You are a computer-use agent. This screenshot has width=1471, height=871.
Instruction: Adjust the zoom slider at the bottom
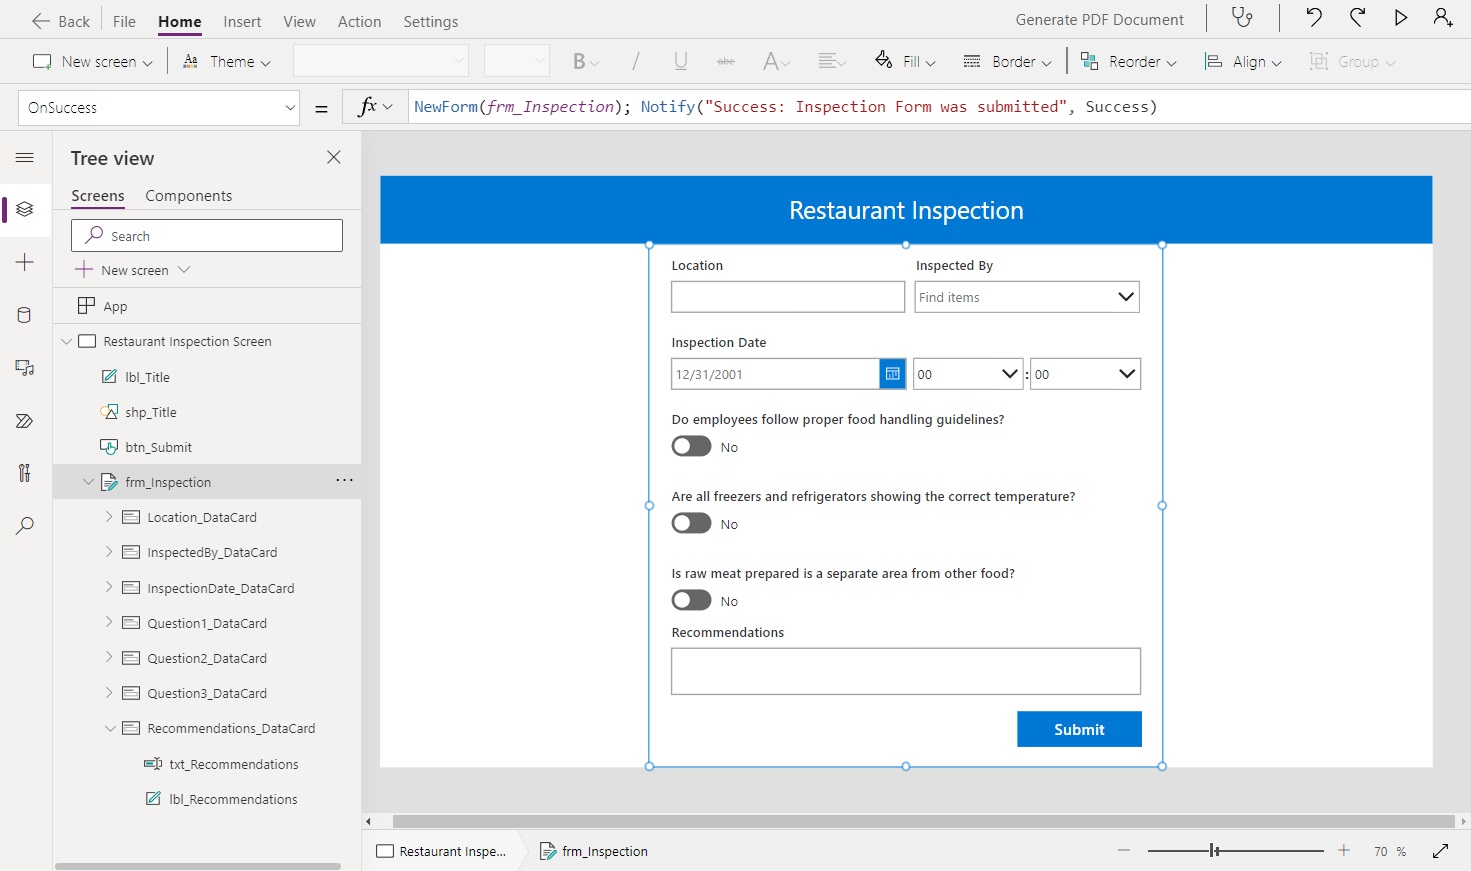(x=1211, y=850)
